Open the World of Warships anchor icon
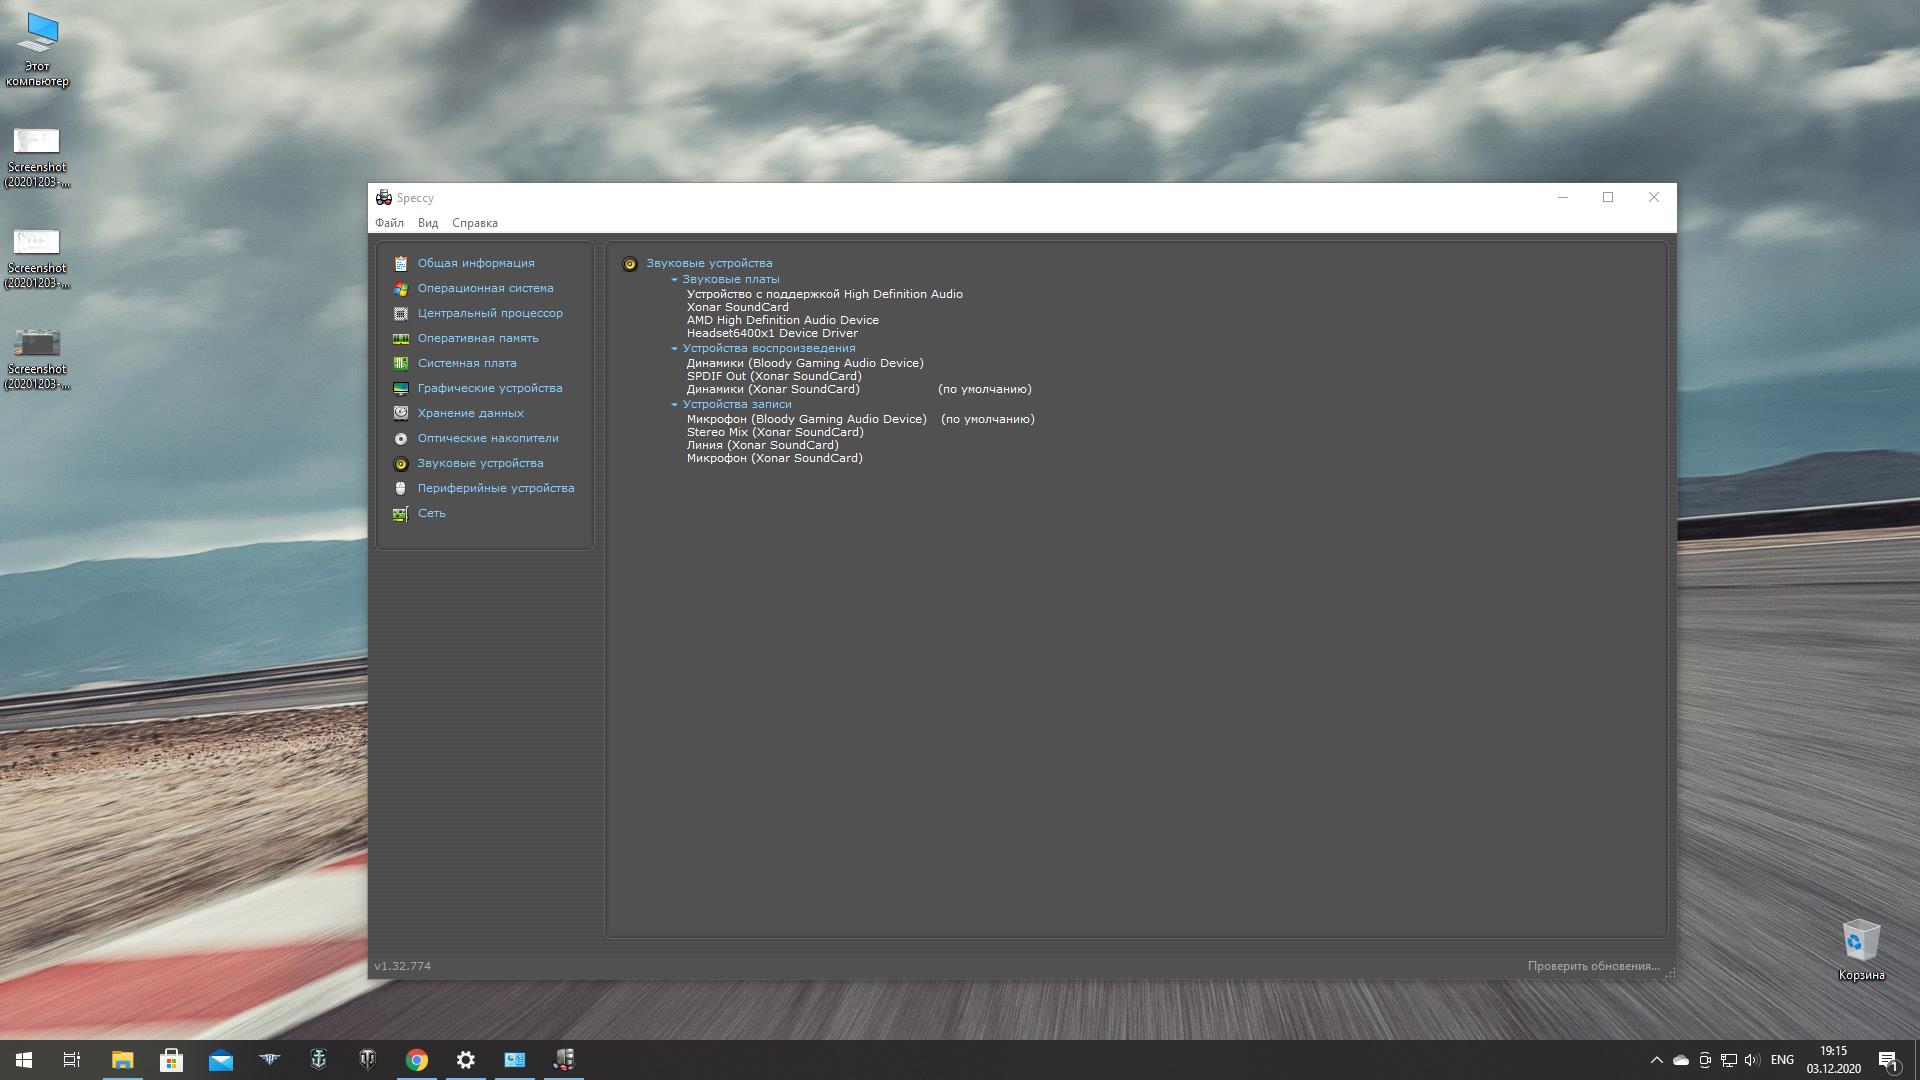1920x1080 pixels. 319,1060
